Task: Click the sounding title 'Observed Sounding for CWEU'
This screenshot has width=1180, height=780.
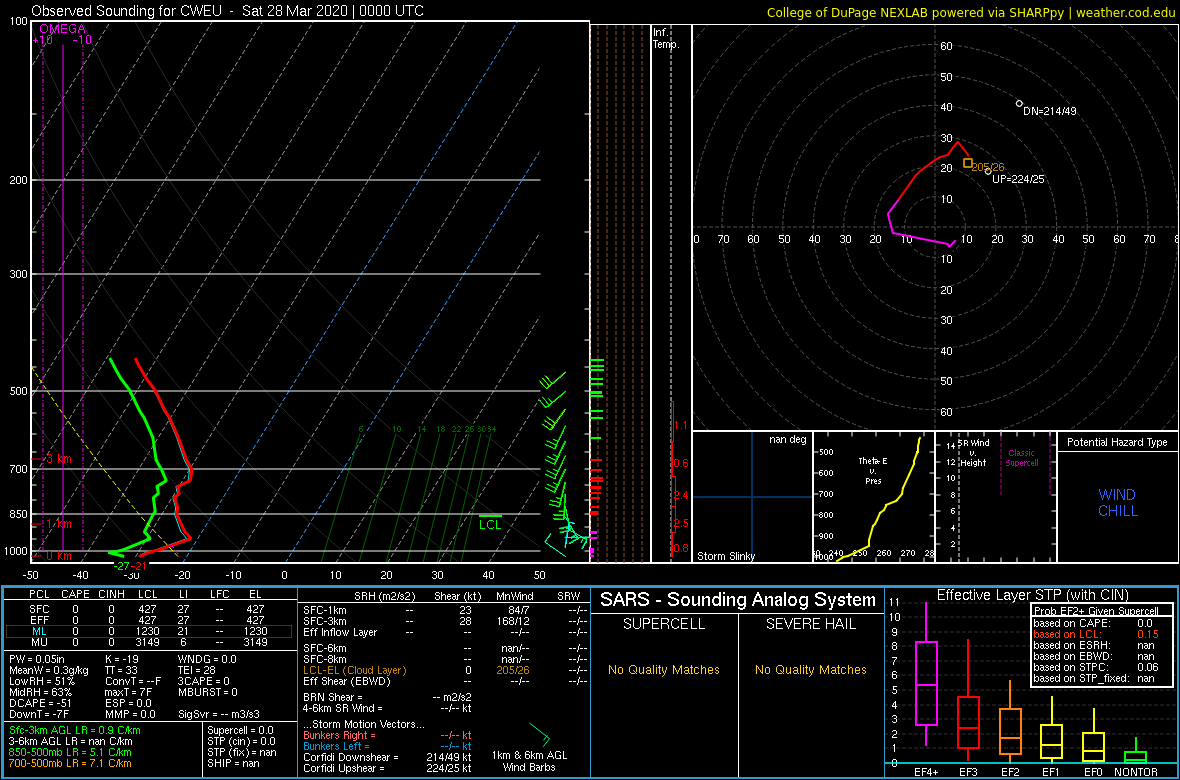Action: point(132,11)
